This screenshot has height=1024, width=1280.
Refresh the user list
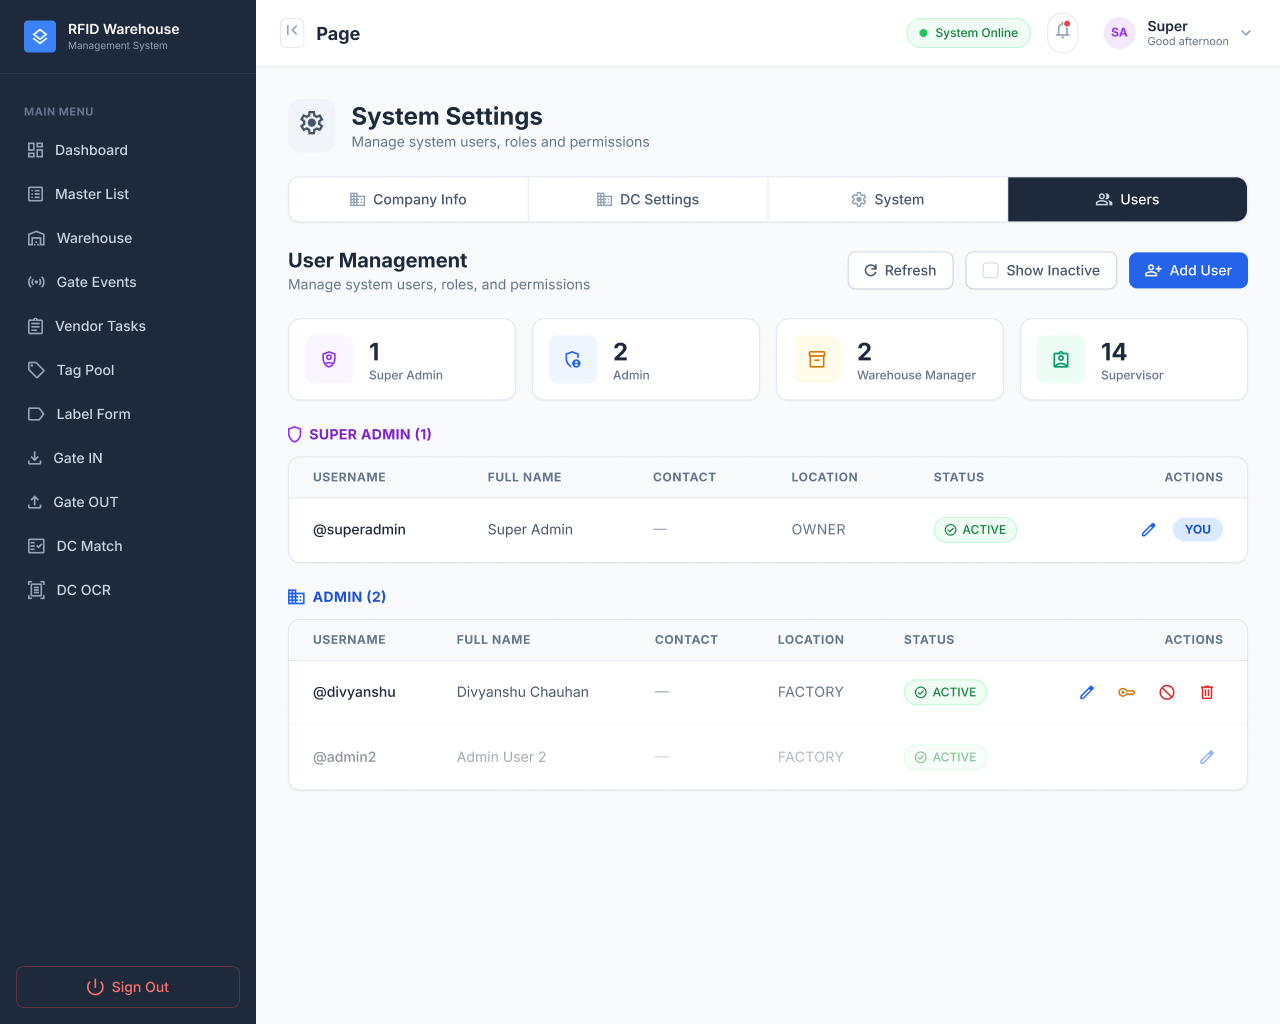point(900,270)
